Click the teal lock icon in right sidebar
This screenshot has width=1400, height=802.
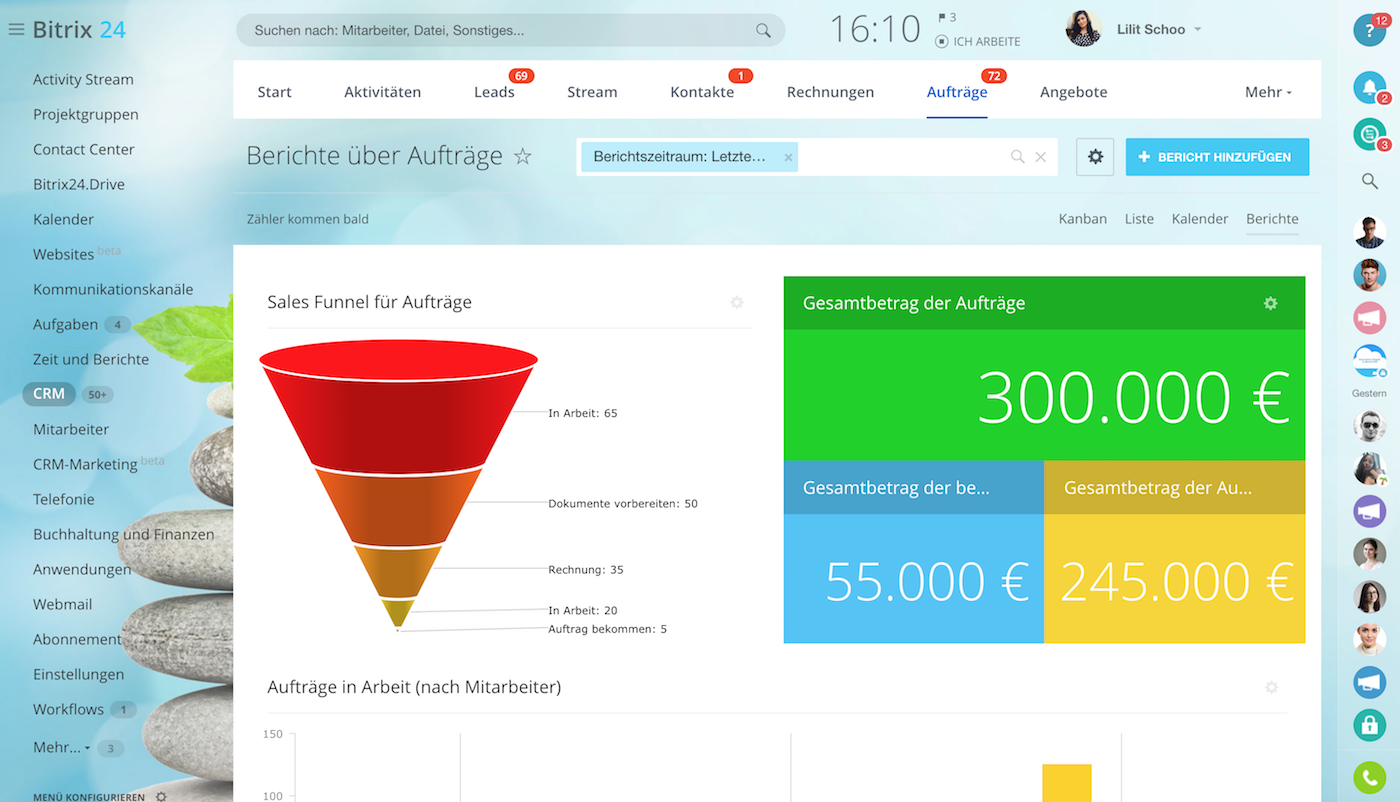point(1369,725)
